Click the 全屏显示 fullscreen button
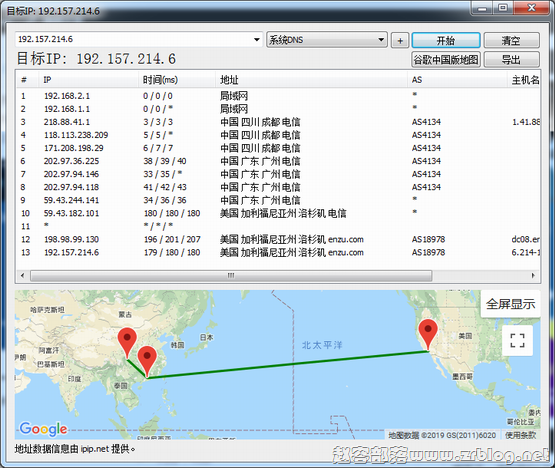The height and width of the screenshot is (468, 555). point(510,304)
